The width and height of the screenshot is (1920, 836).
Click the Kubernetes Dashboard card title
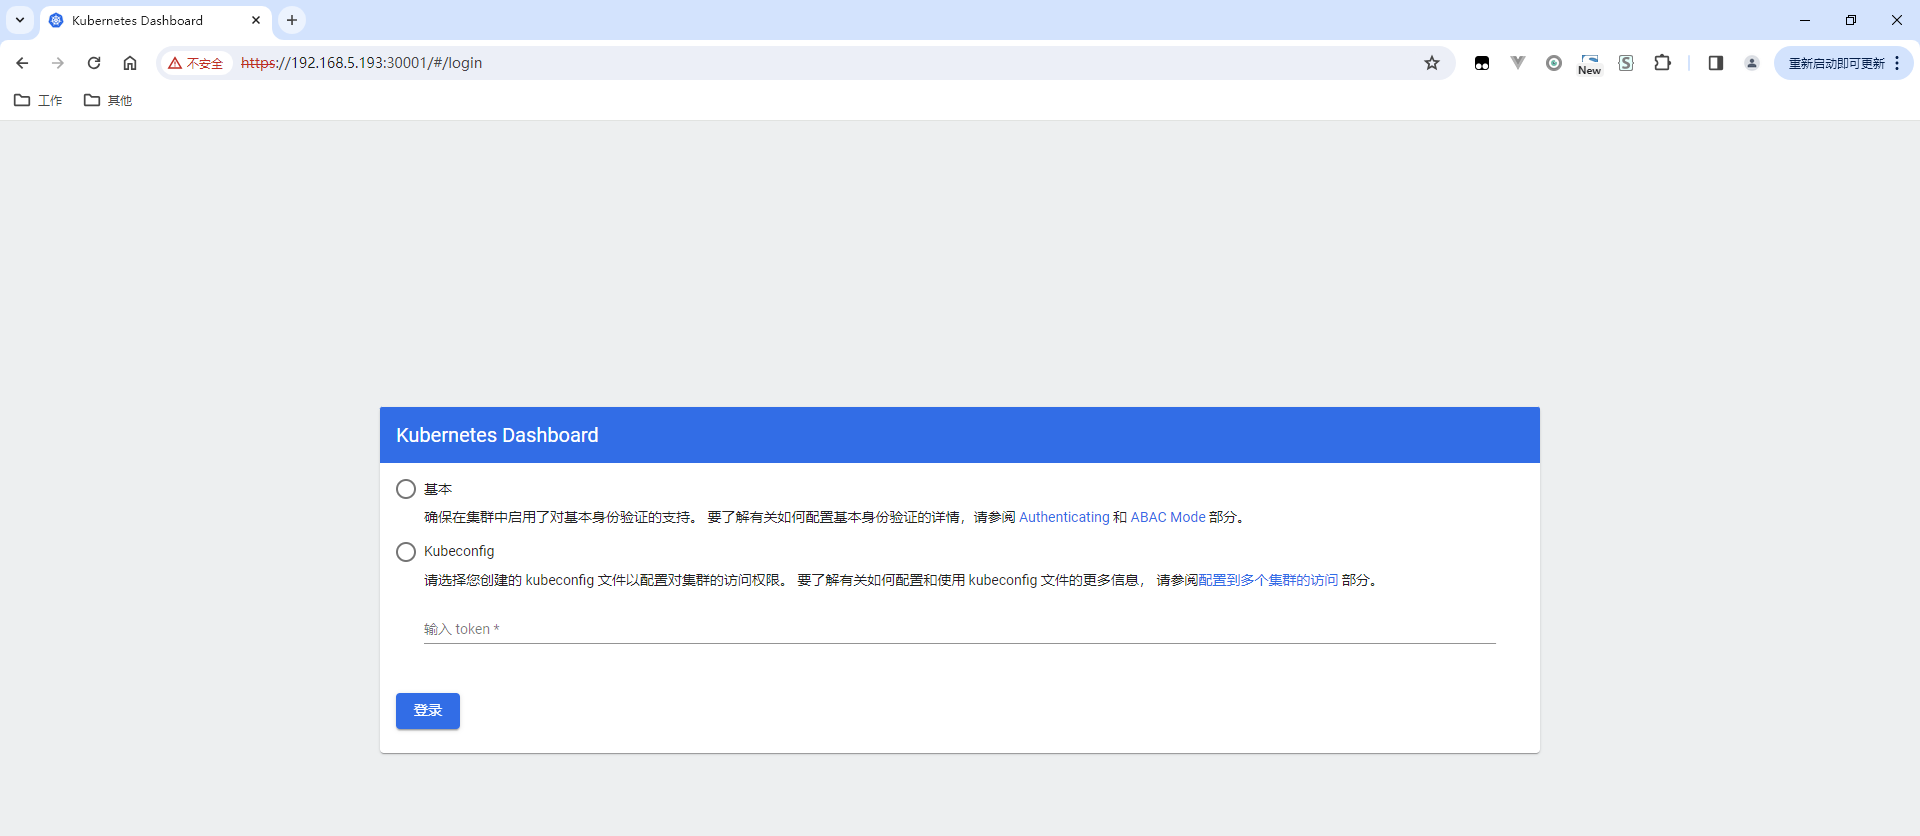click(497, 435)
